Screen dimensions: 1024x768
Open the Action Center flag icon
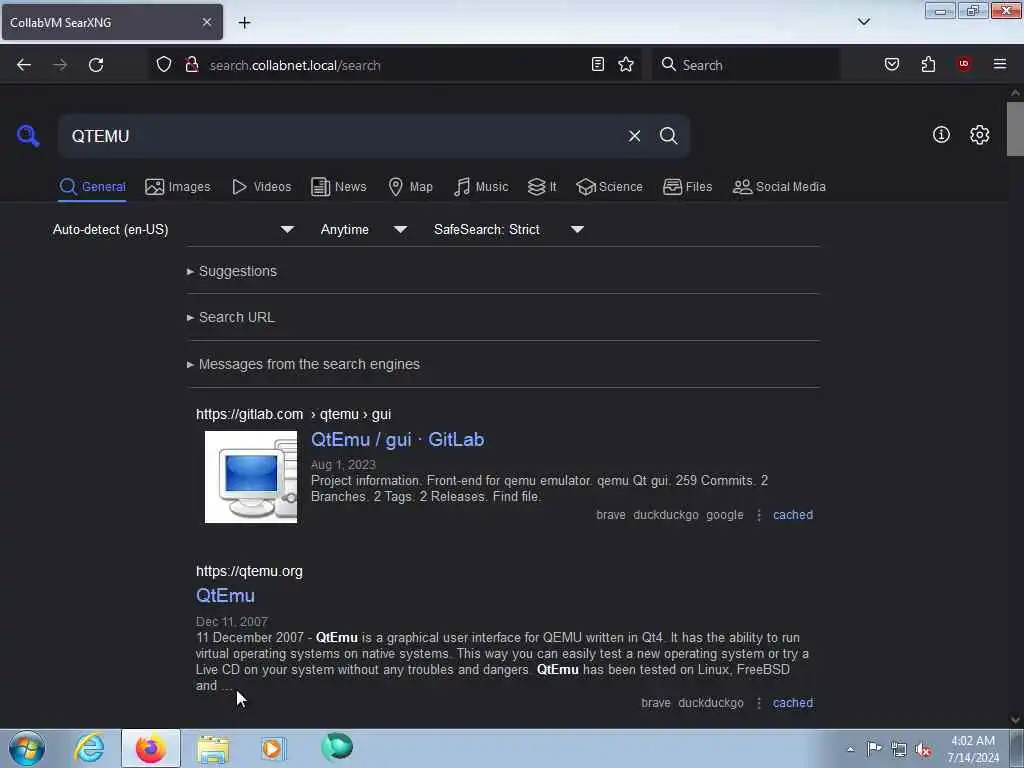coord(874,749)
